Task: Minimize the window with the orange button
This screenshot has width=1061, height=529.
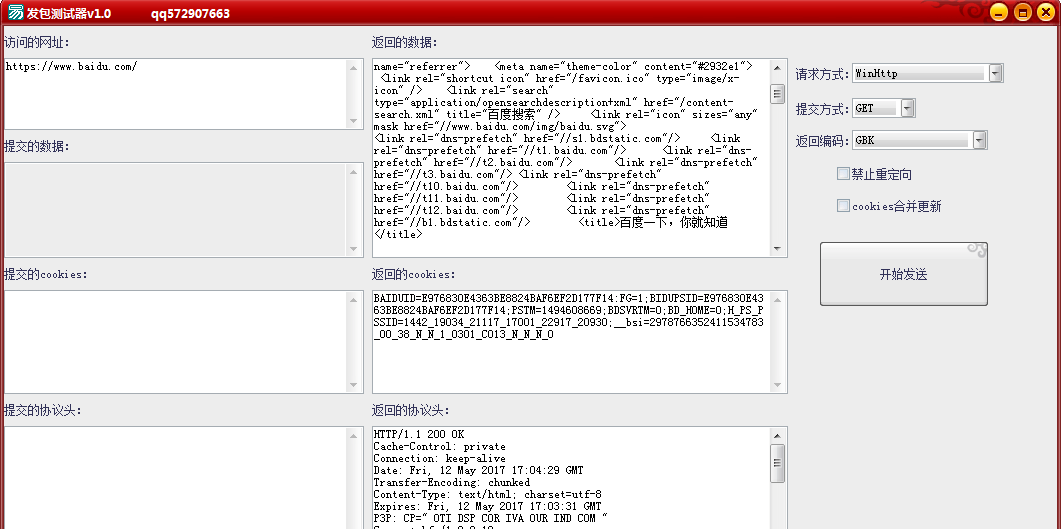Action: click(997, 12)
